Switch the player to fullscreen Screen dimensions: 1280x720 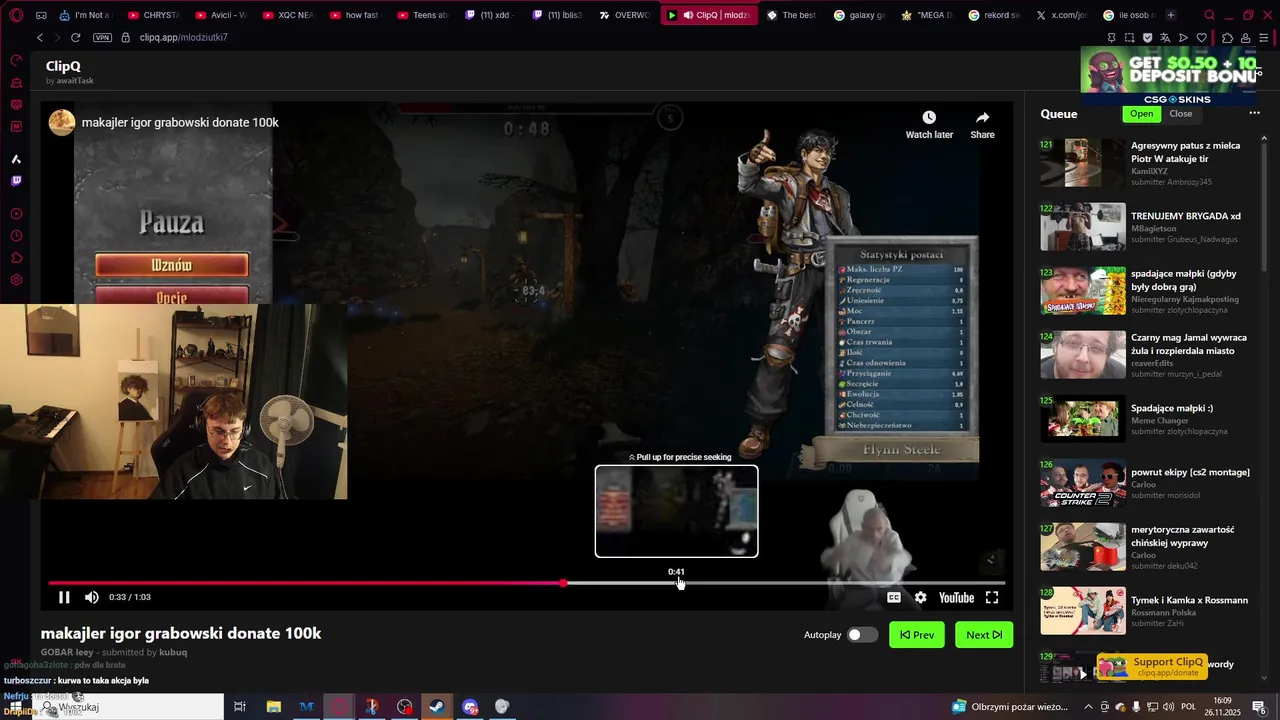[x=992, y=597]
